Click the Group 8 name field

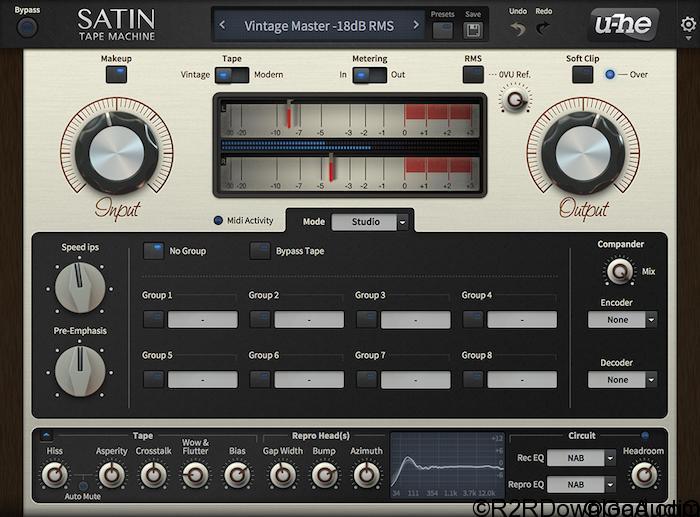[522, 380]
